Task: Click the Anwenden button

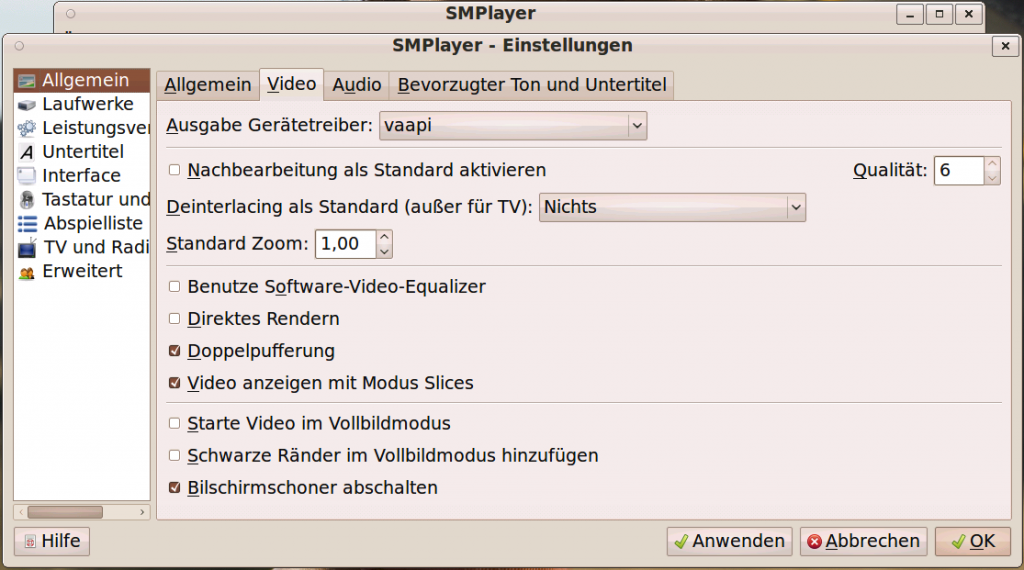Action: (x=729, y=541)
